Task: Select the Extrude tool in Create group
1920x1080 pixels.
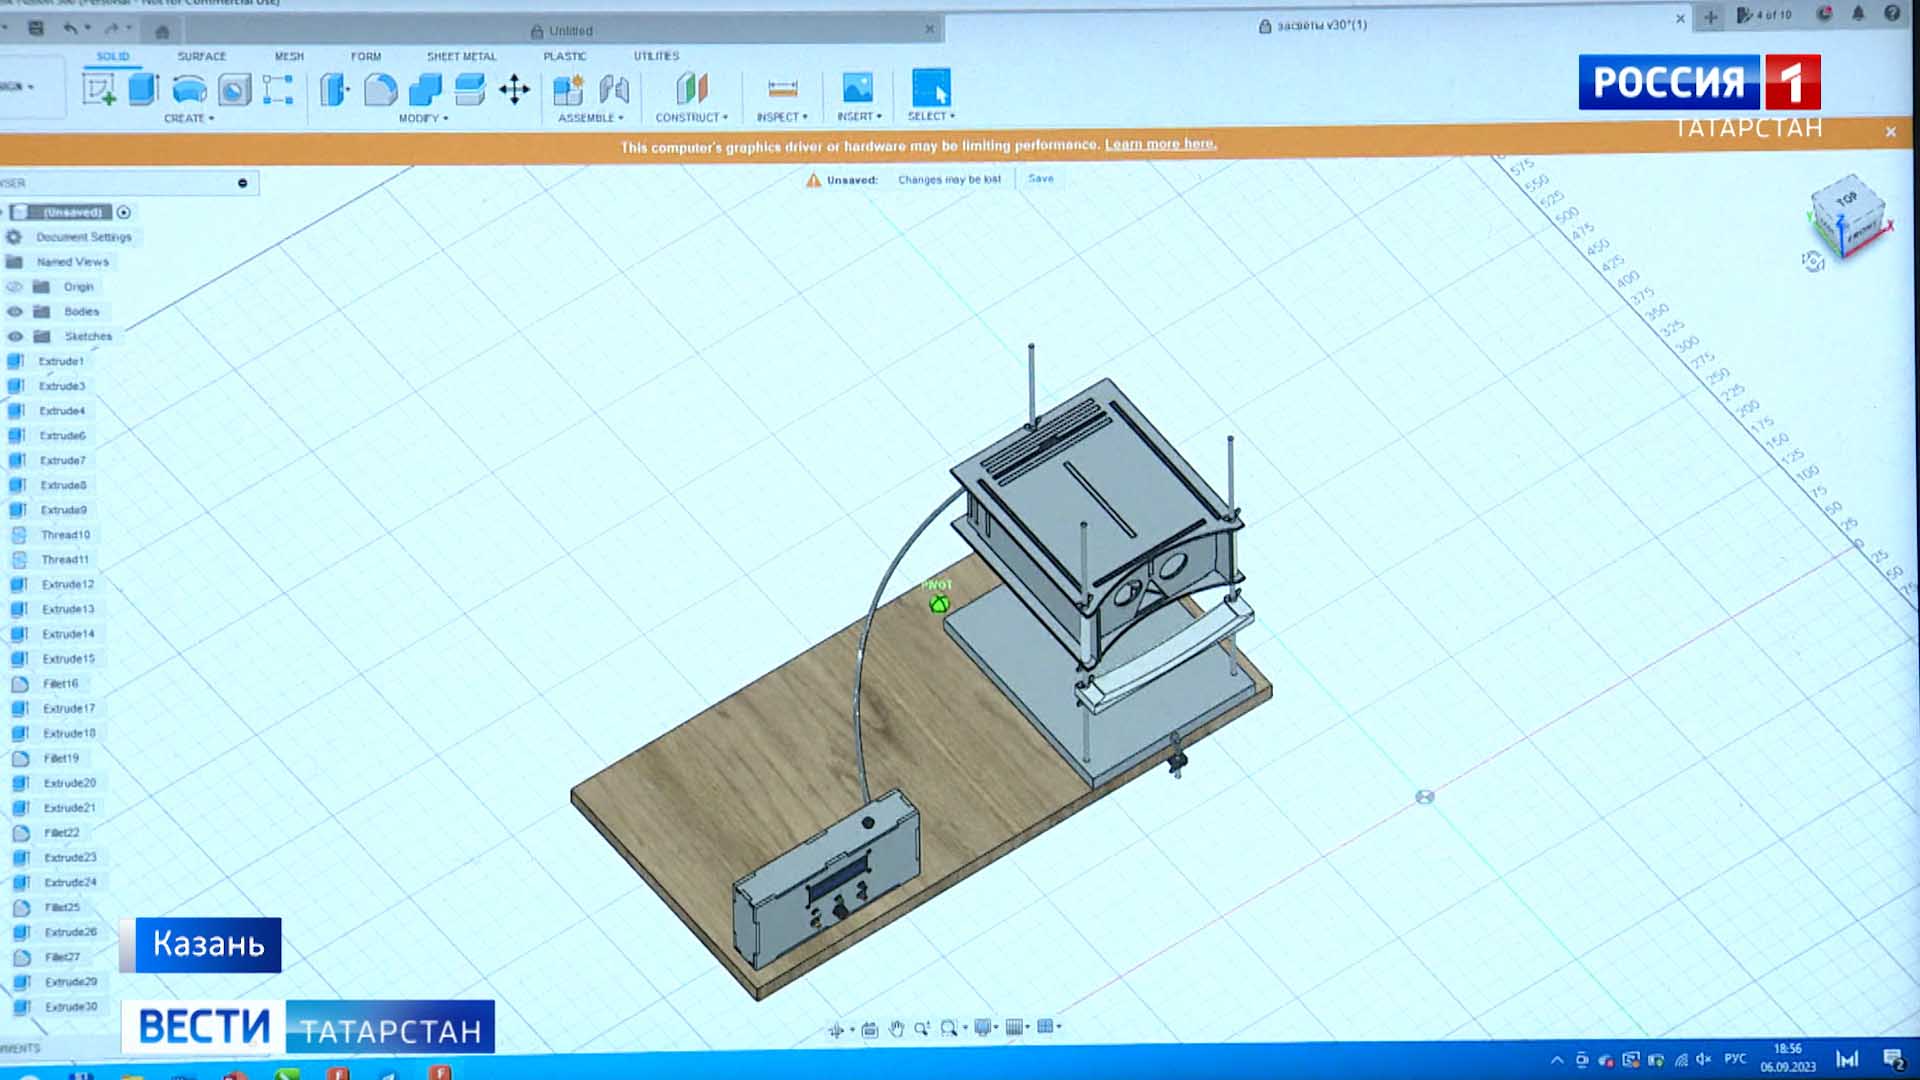Action: click(144, 89)
